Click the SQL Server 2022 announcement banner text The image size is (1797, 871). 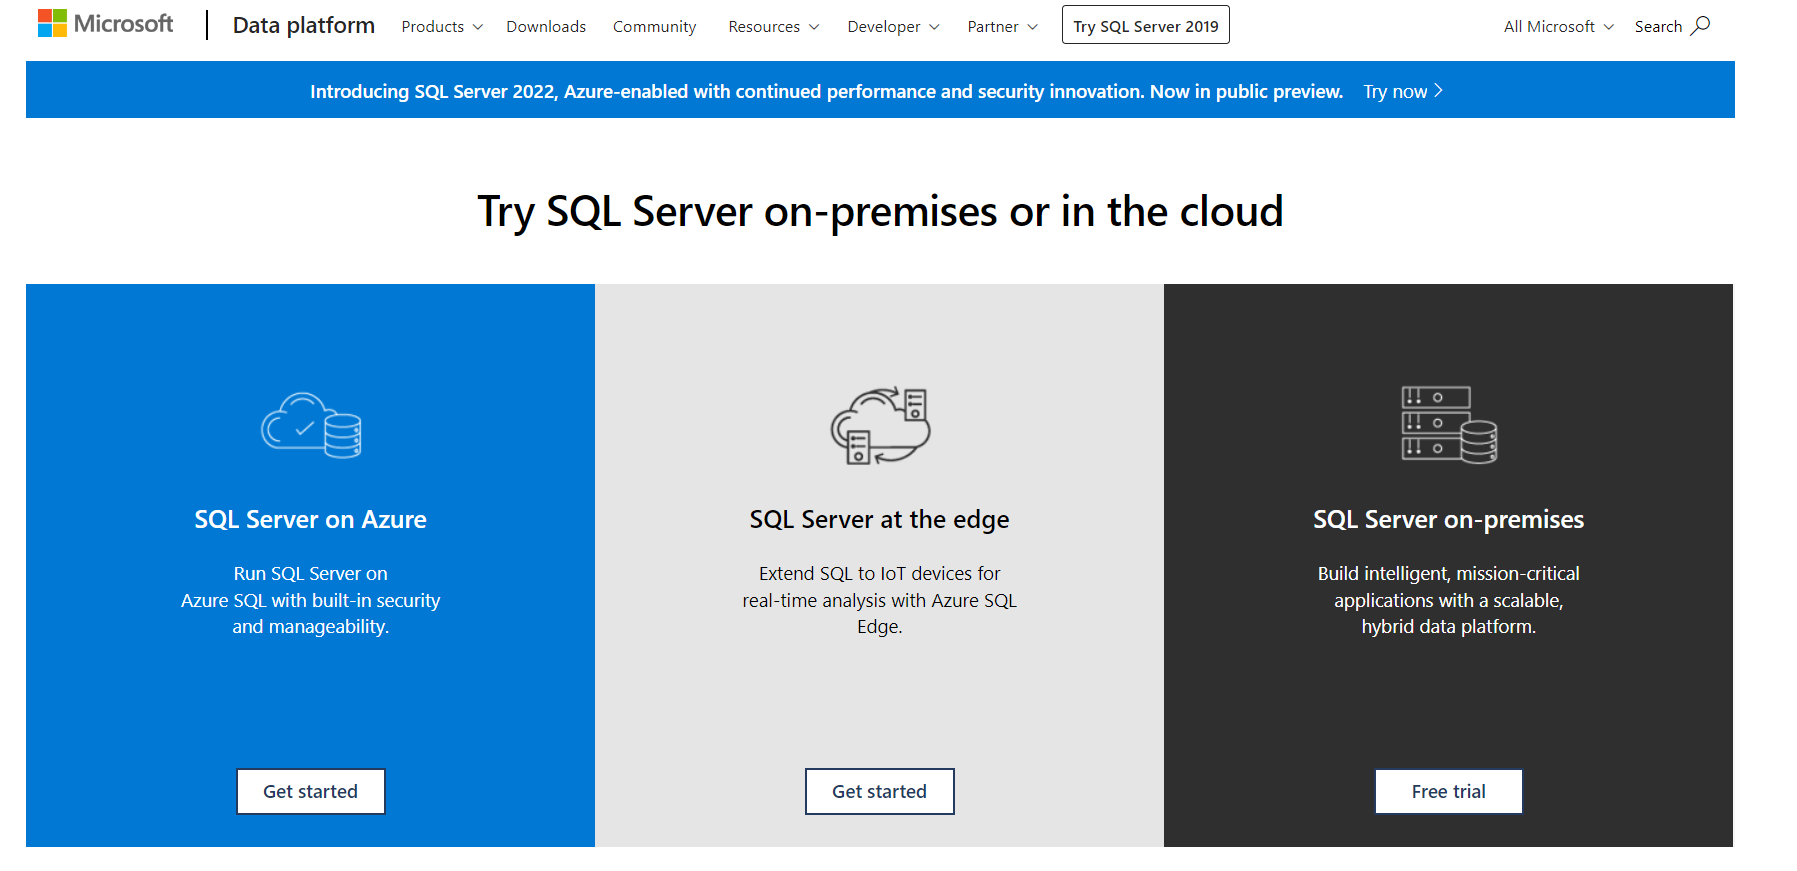(x=826, y=91)
